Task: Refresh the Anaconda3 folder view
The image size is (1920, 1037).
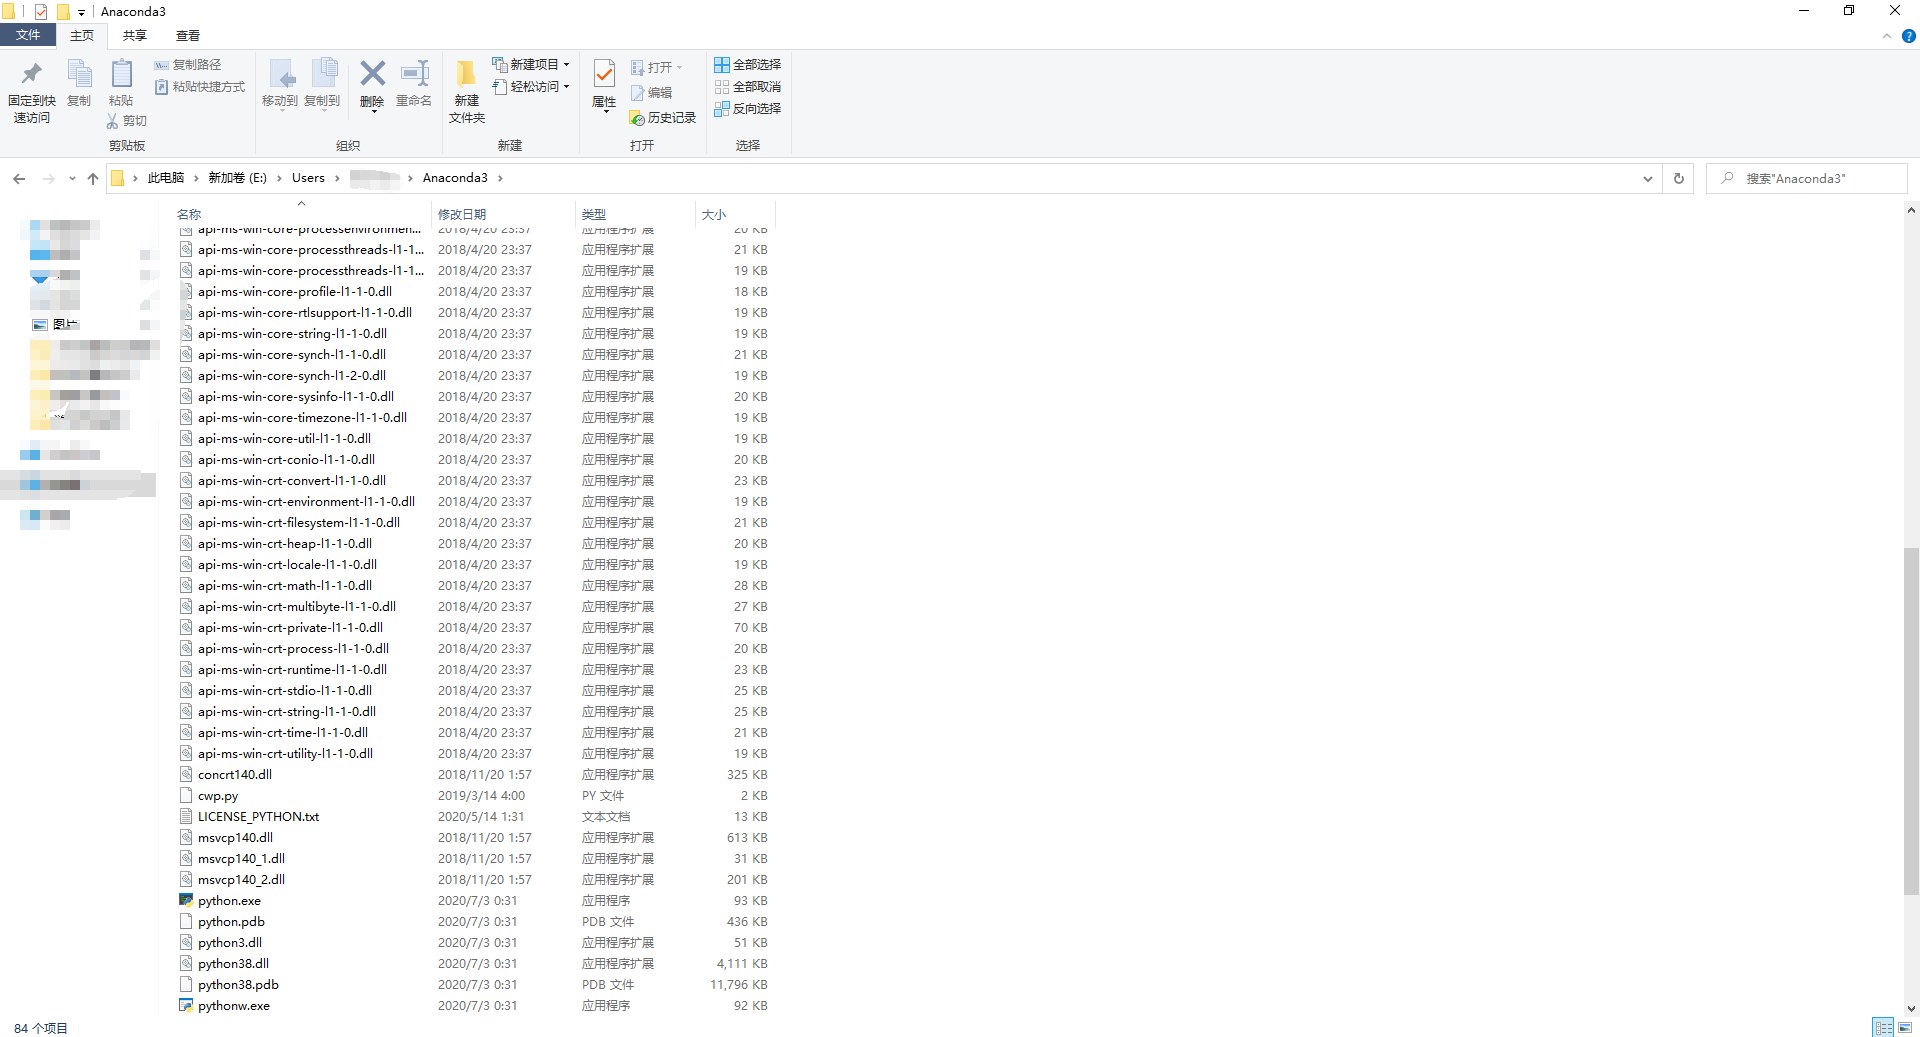Action: (x=1679, y=179)
